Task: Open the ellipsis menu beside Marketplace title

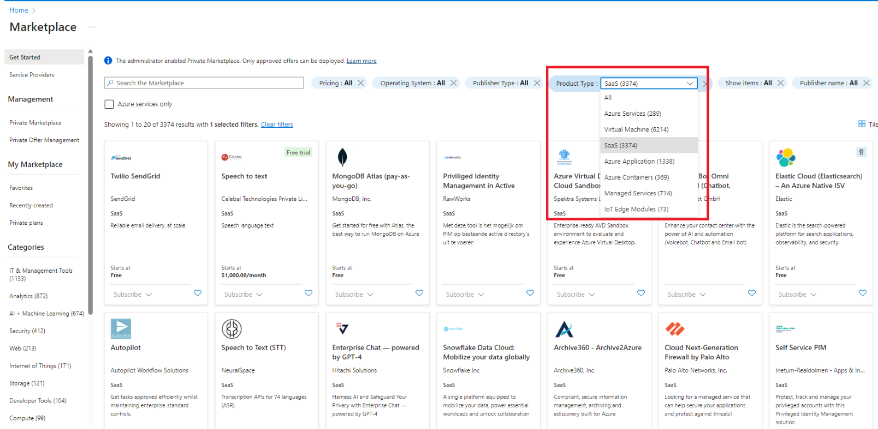Action: click(92, 27)
